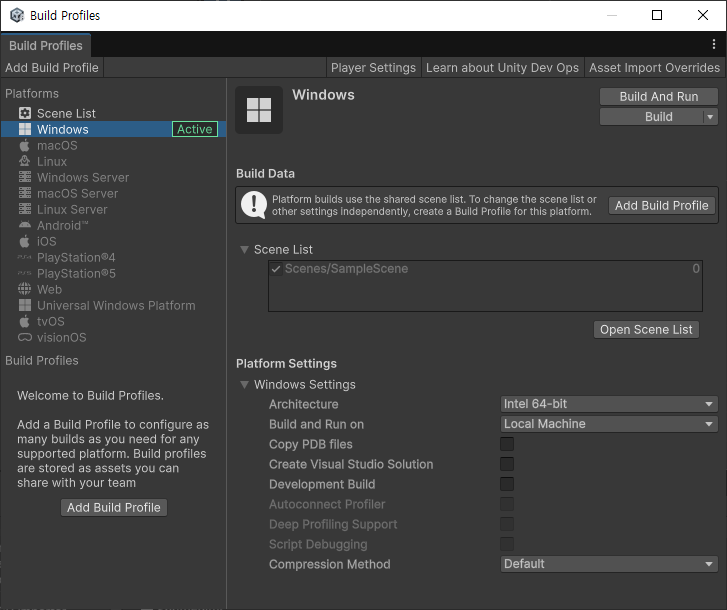Click the macOS Server icon

(25, 193)
